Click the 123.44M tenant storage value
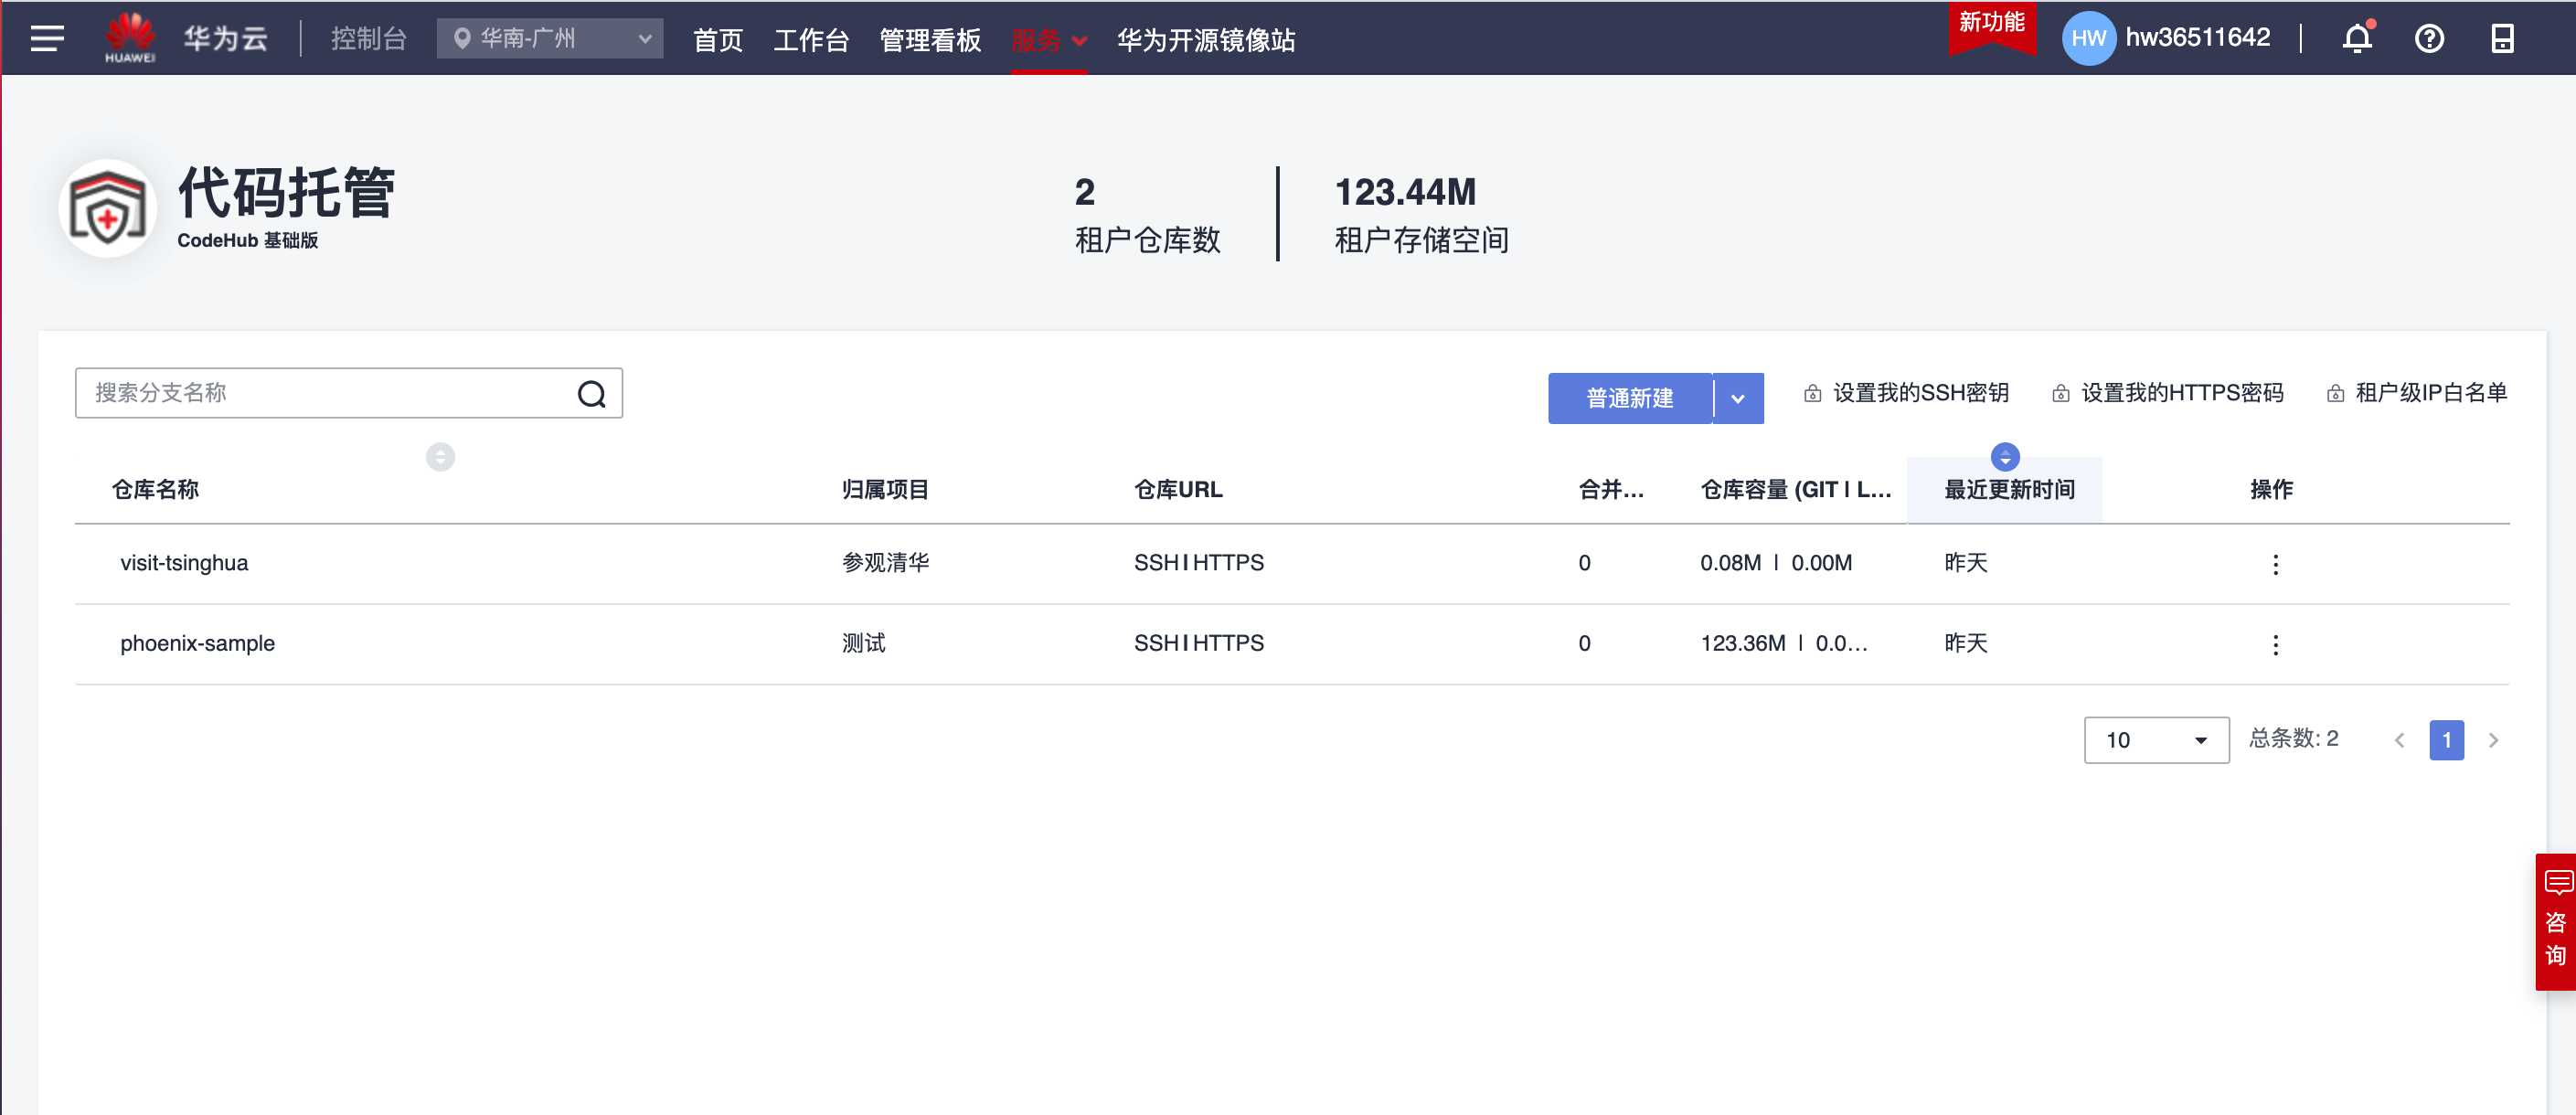This screenshot has height=1115, width=2576. click(x=1405, y=192)
